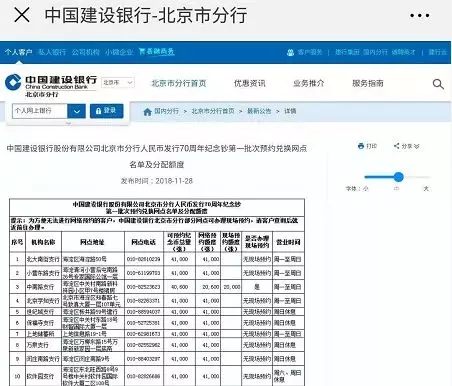The image size is (452, 386).
Task: Click the 20,600 online quota cell
Action: (x=208, y=287)
